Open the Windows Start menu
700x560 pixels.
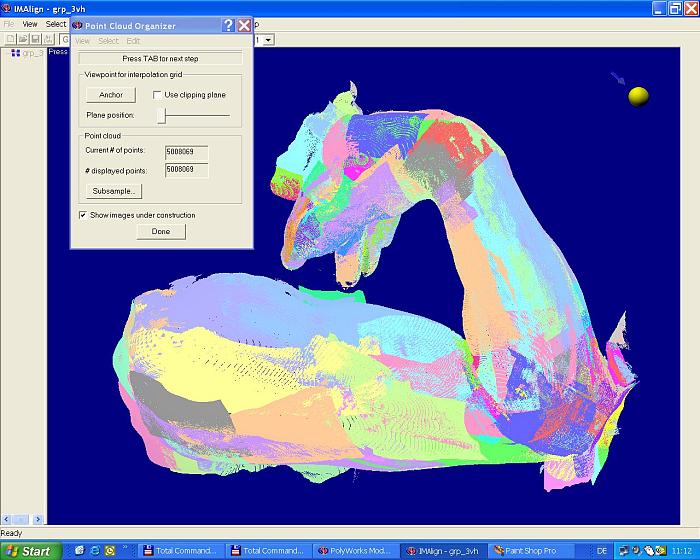(x=30, y=551)
